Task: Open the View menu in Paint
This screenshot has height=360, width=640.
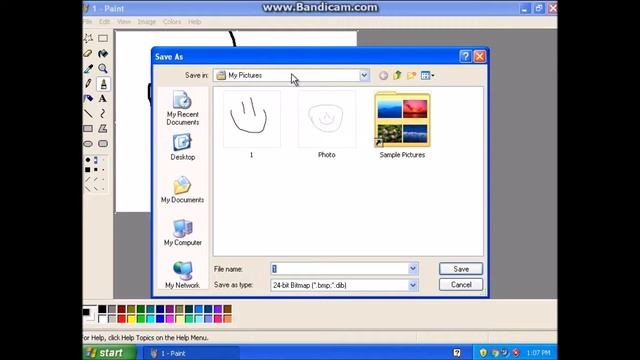Action: [x=124, y=22]
